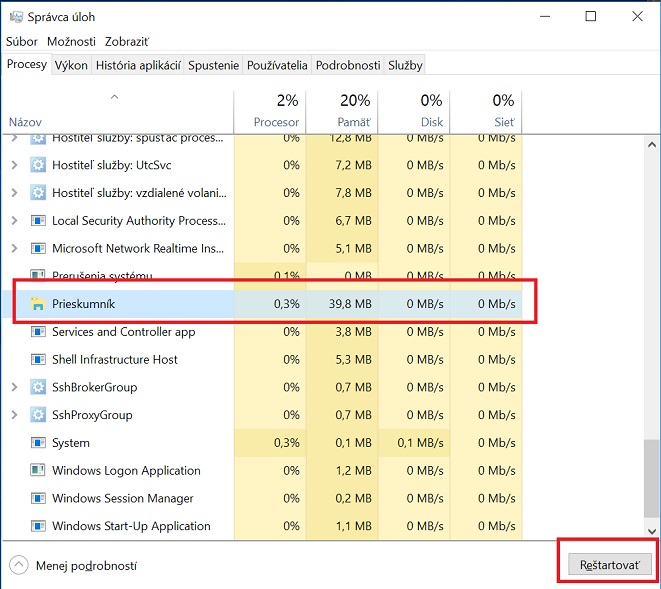Click the 0,1 MB/s disk value of System
Screen dimensions: 661x589
pyautogui.click(x=420, y=443)
